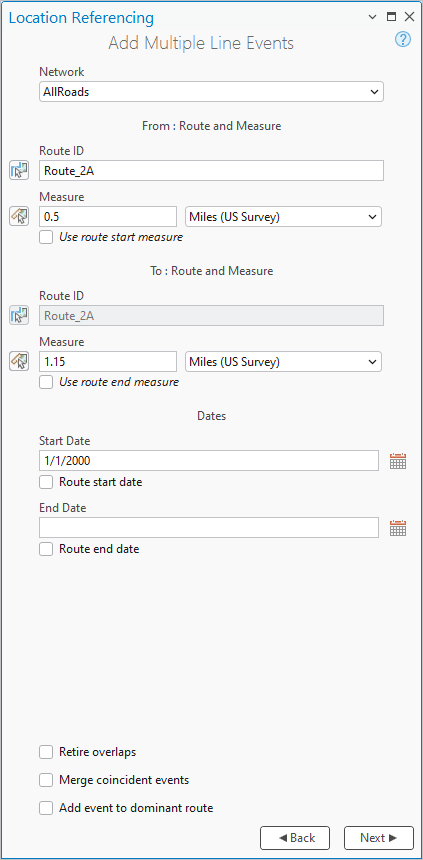423x860 pixels.
Task: Open the pane options menu arrow
Action: (373, 17)
